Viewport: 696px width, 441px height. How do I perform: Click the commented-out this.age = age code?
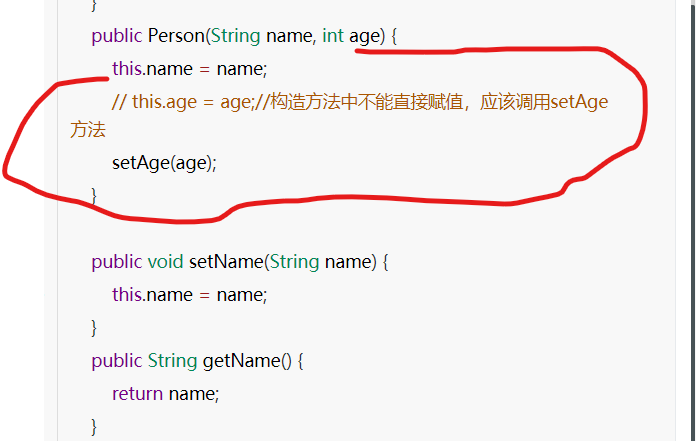click(182, 102)
